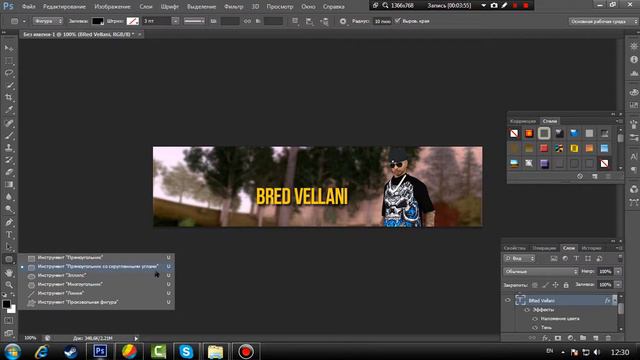640x360 pixels.
Task: Select the Brush tool
Action: pos(9,135)
